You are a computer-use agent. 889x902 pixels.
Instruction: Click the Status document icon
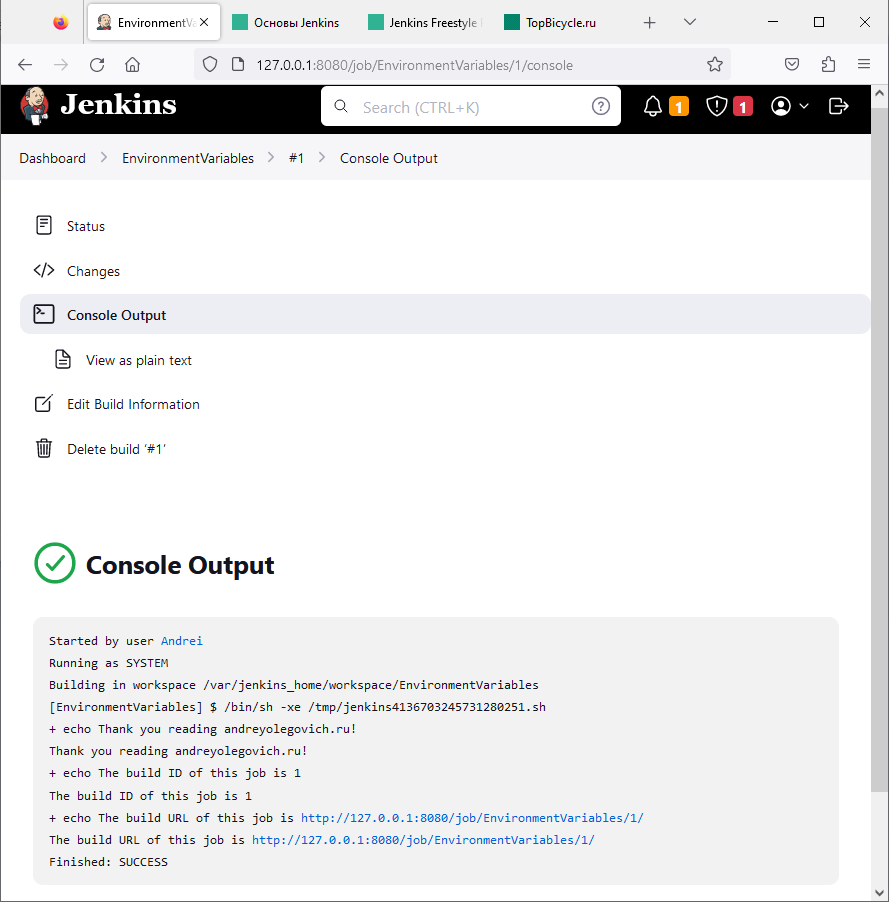pyautogui.click(x=44, y=226)
